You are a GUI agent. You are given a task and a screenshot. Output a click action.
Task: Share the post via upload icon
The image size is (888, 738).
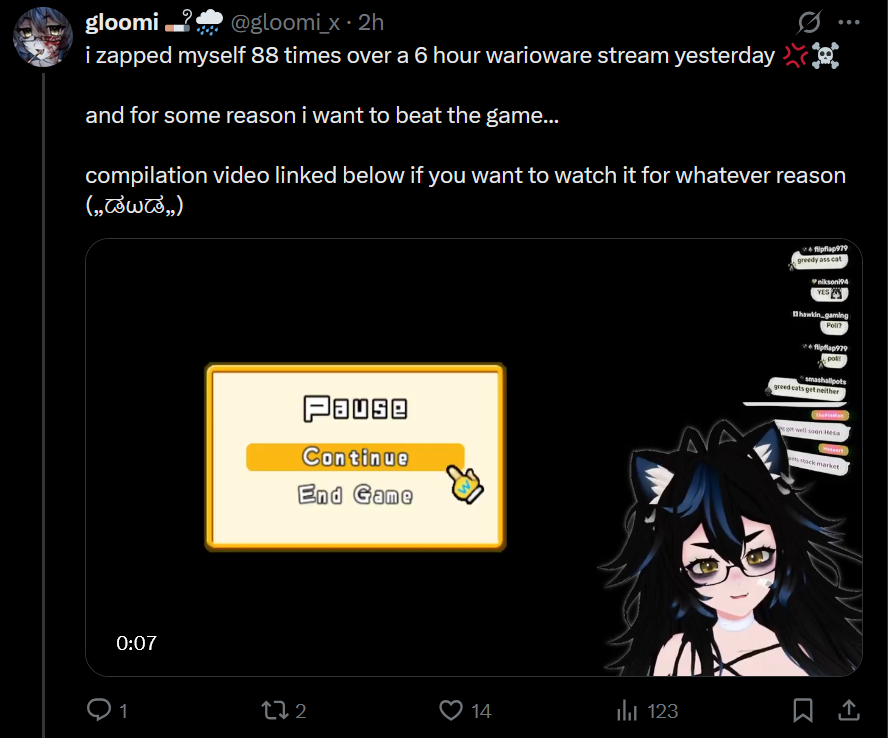(849, 710)
